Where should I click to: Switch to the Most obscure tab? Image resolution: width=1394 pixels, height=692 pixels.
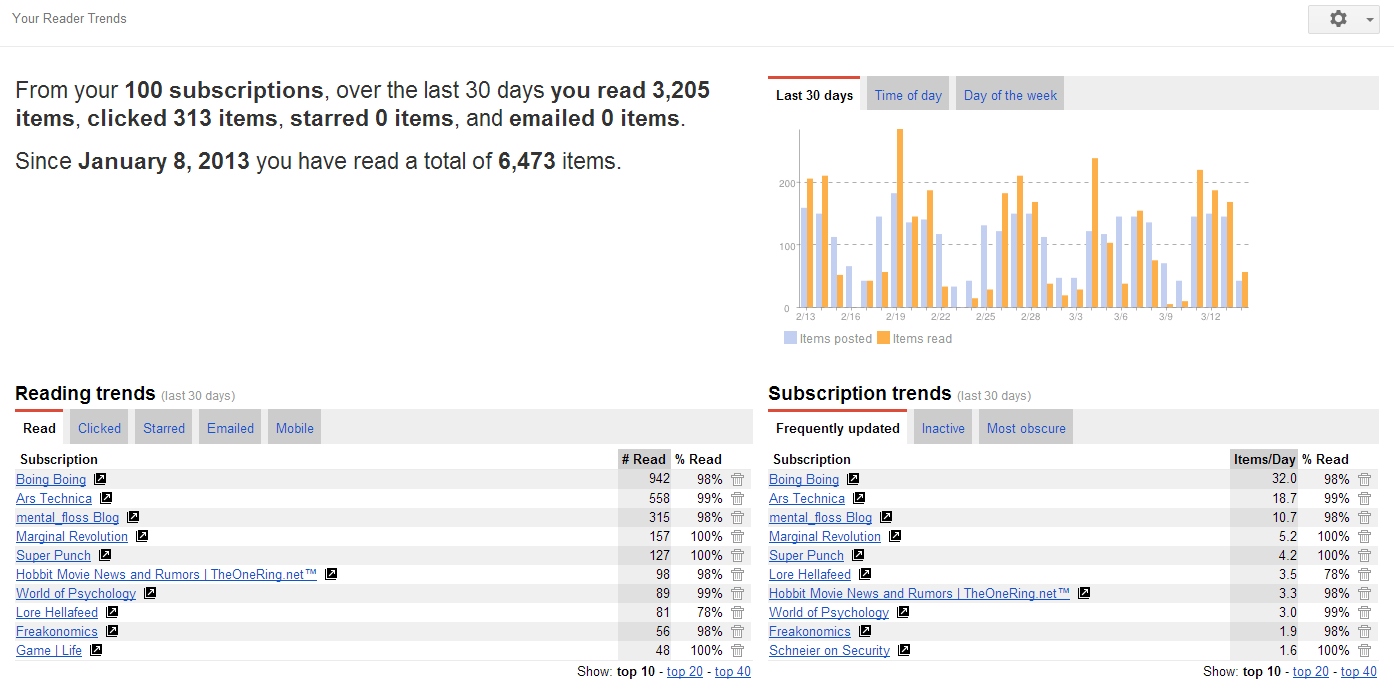[1026, 428]
